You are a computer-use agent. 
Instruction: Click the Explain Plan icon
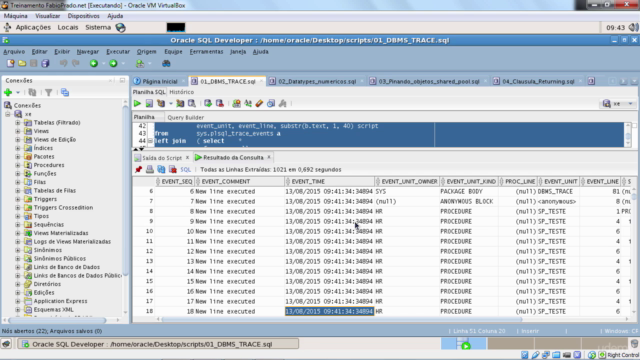tap(161, 104)
